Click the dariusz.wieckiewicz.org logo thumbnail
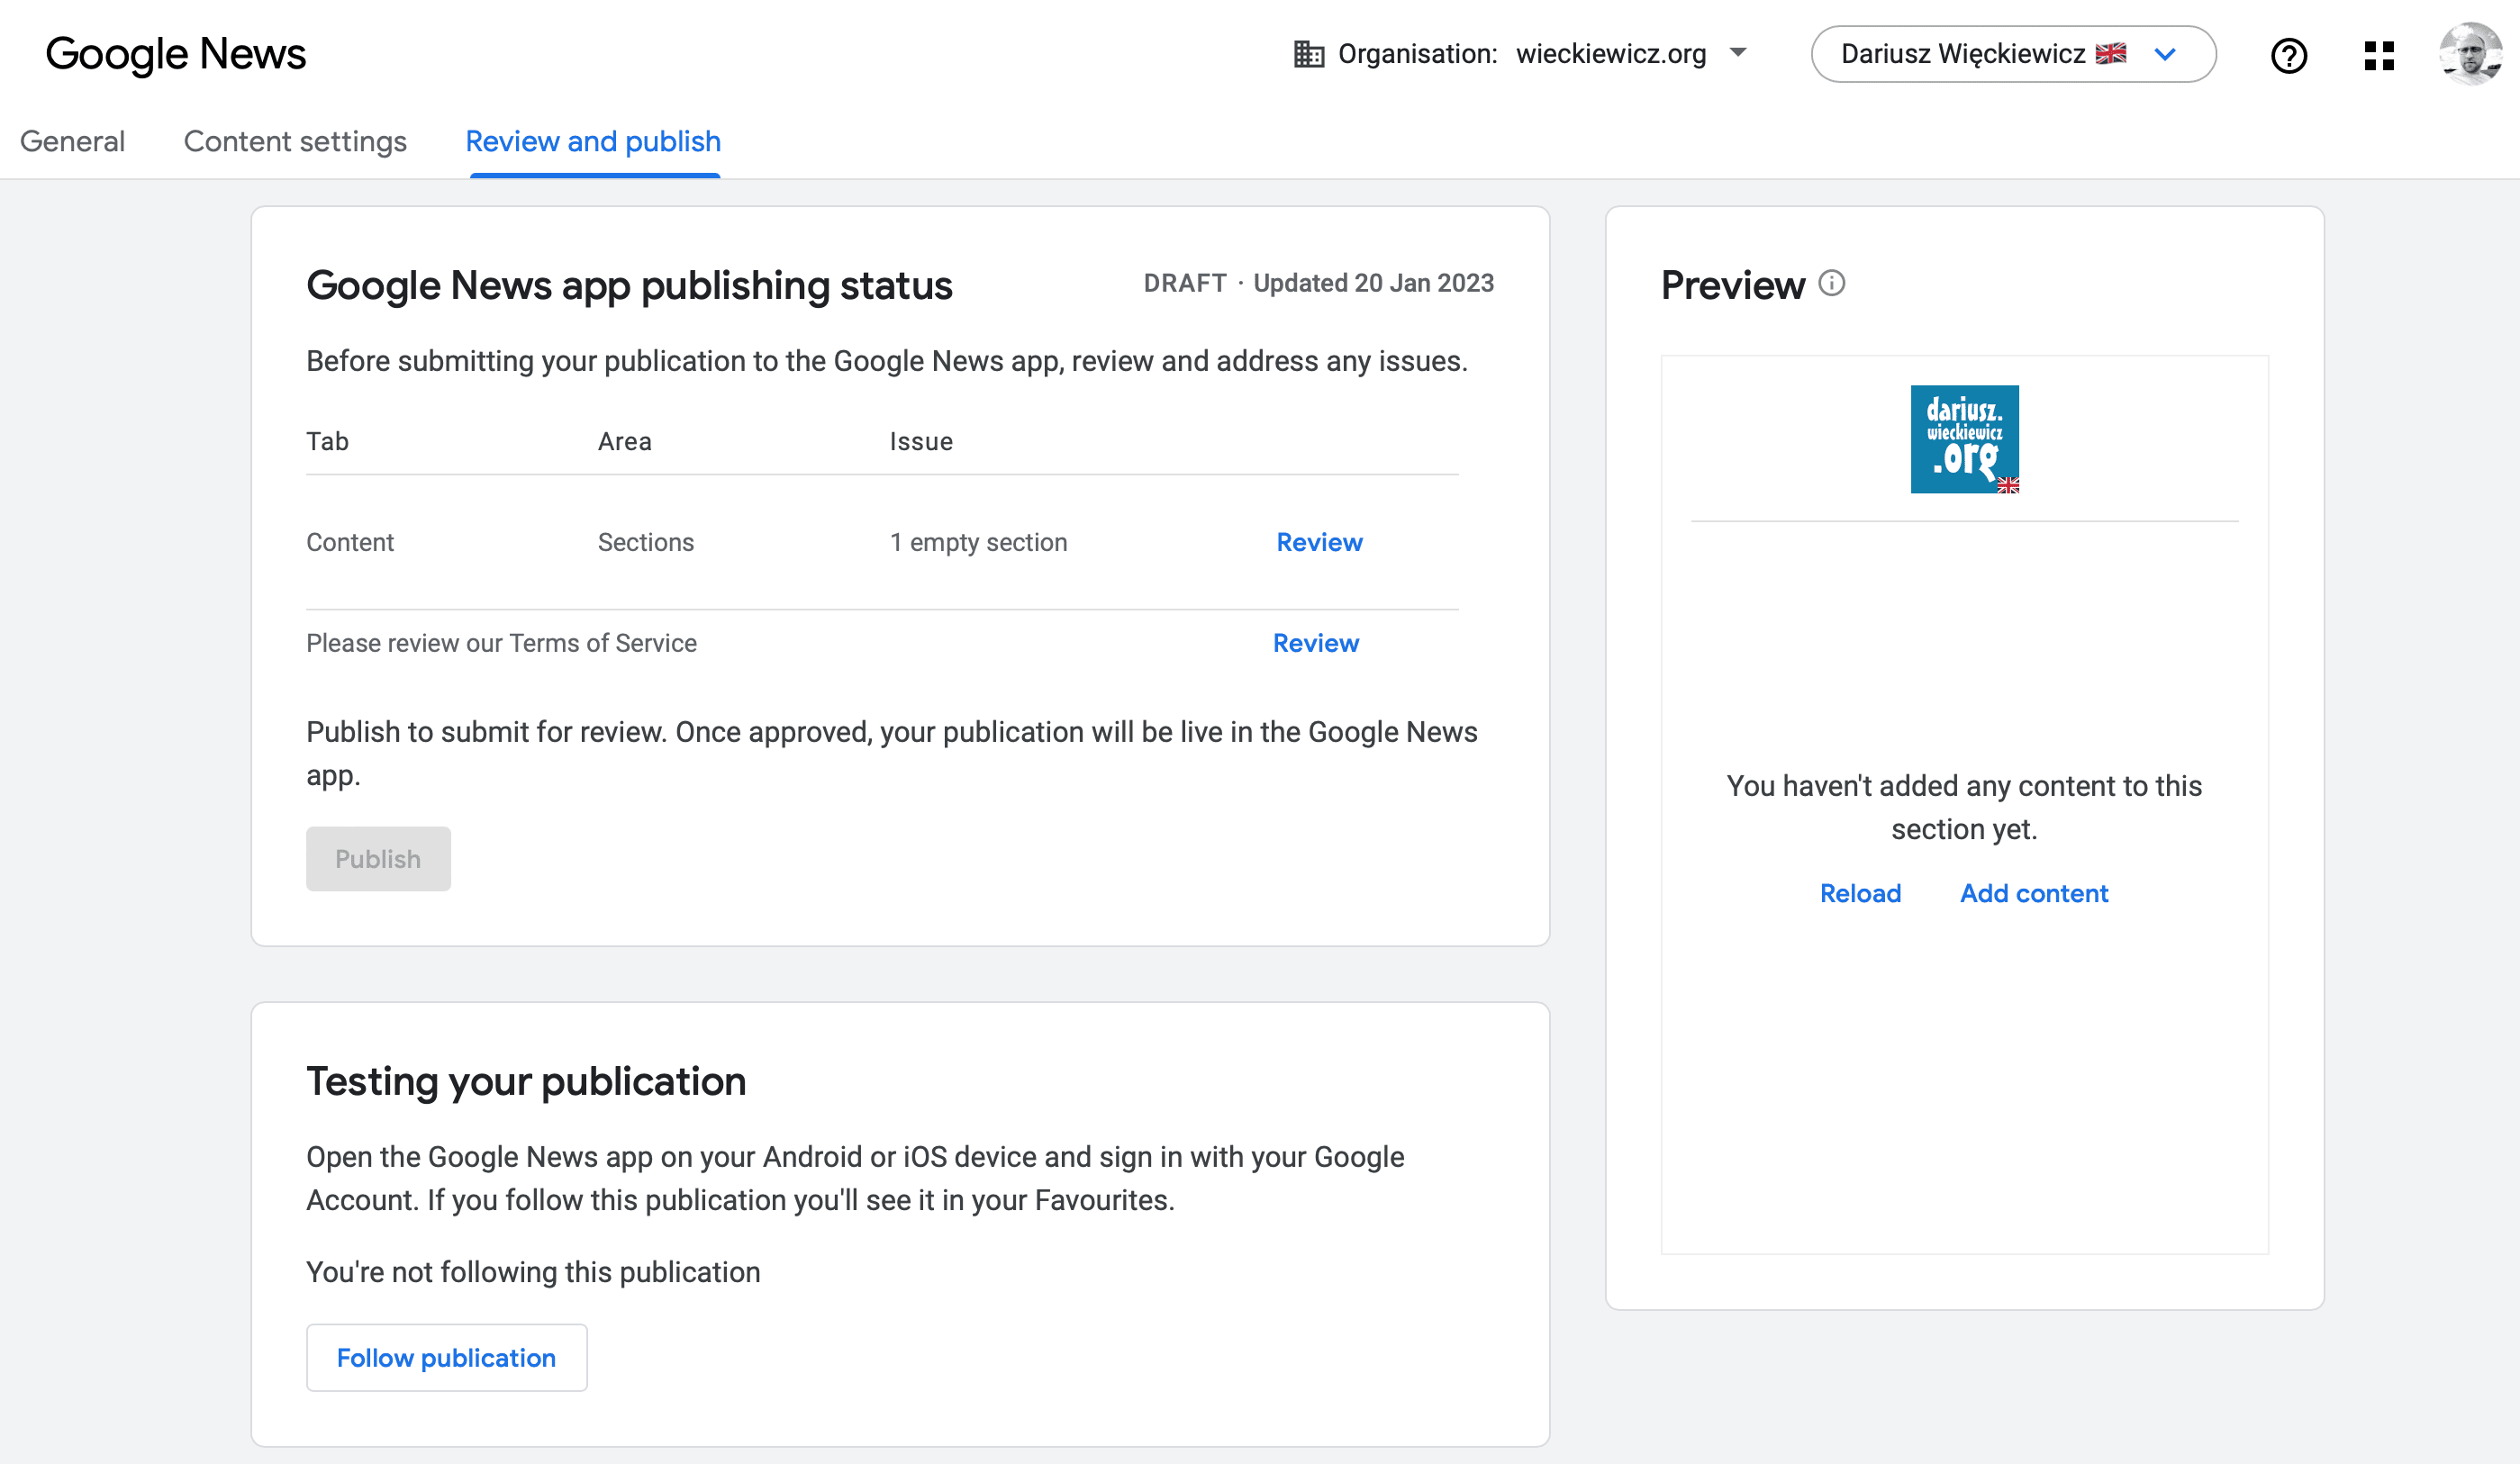The image size is (2520, 1464). click(x=1964, y=439)
